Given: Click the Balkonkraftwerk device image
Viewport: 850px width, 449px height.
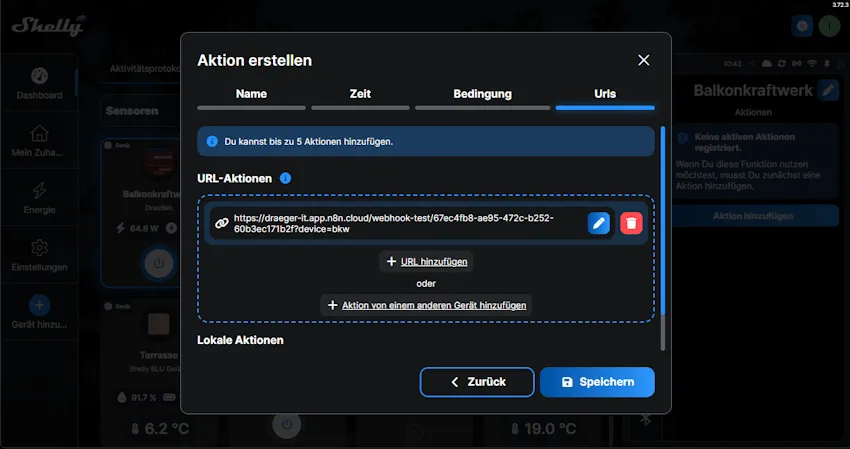Looking at the screenshot, I should (x=159, y=164).
